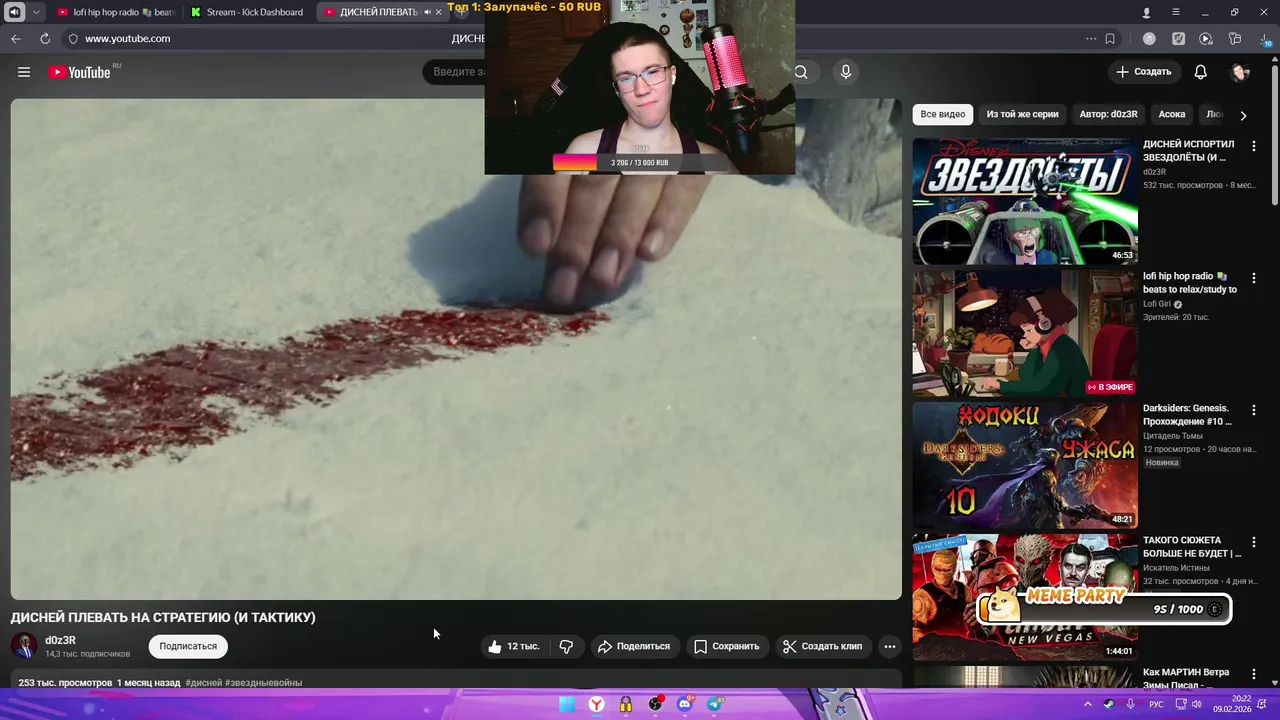Open downloads icon with badge 10
Viewport: 1280px width, 720px height.
[1265, 40]
